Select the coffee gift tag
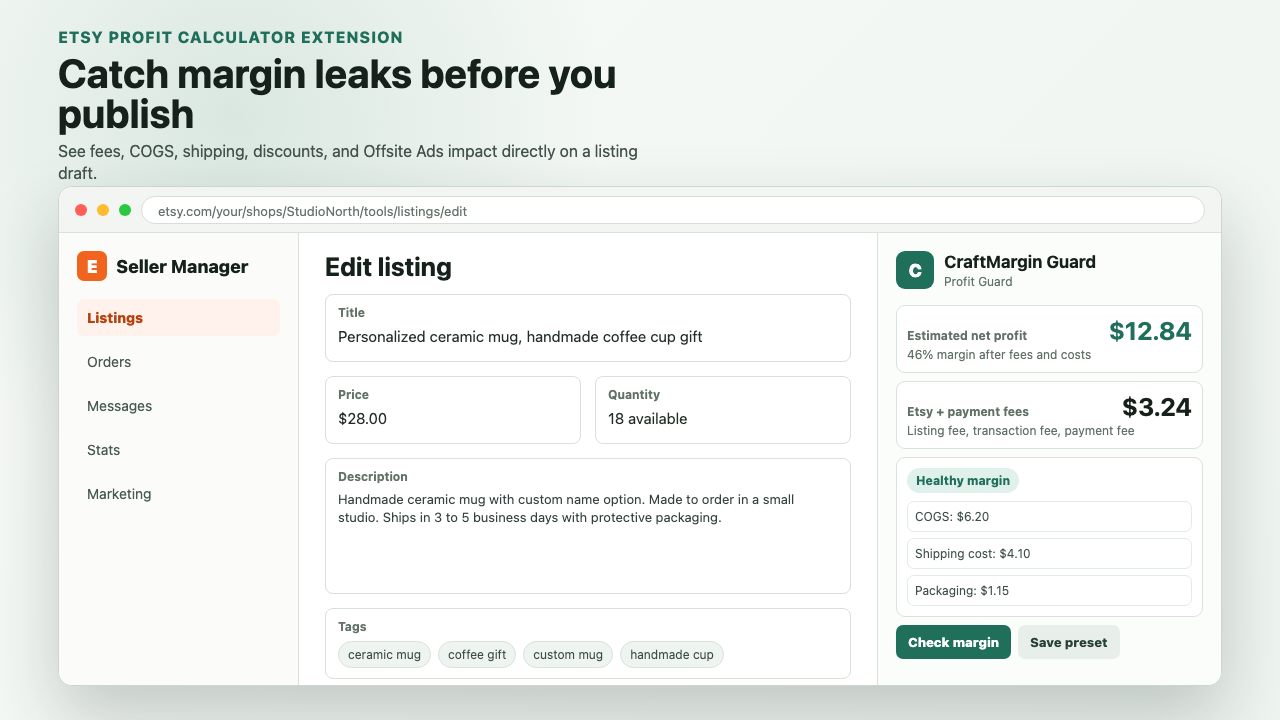 point(477,655)
